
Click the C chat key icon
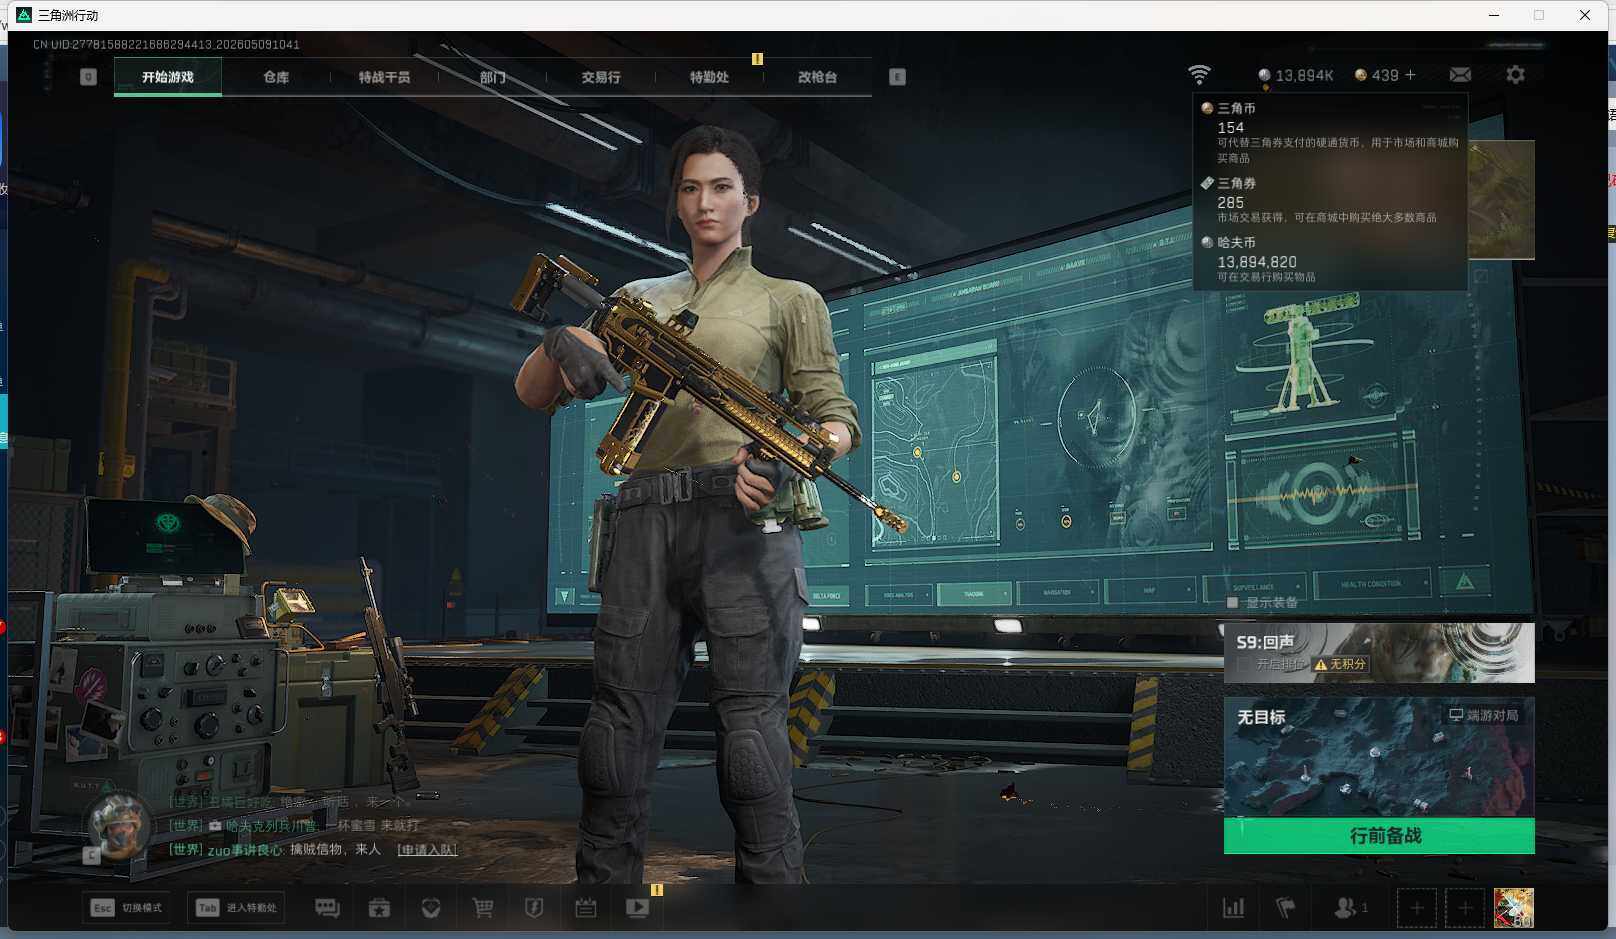tap(91, 855)
